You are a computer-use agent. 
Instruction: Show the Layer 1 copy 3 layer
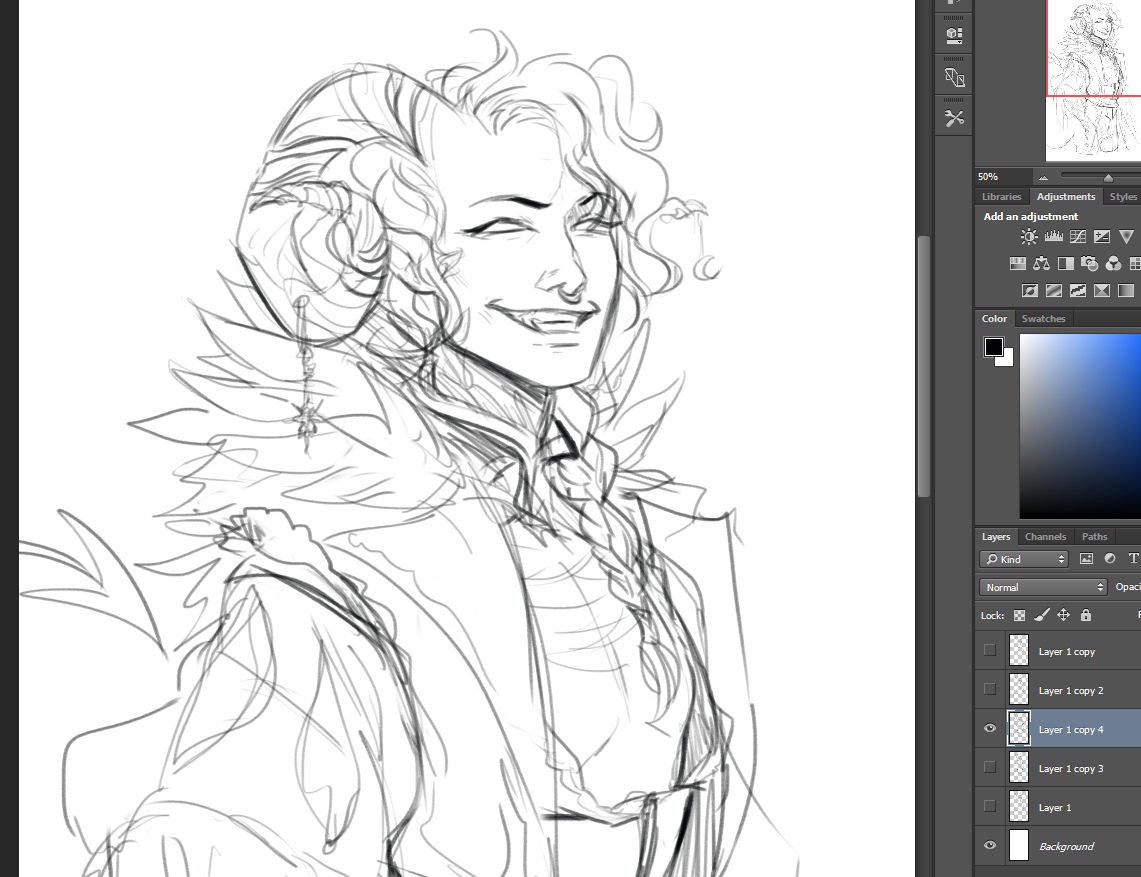(x=990, y=766)
